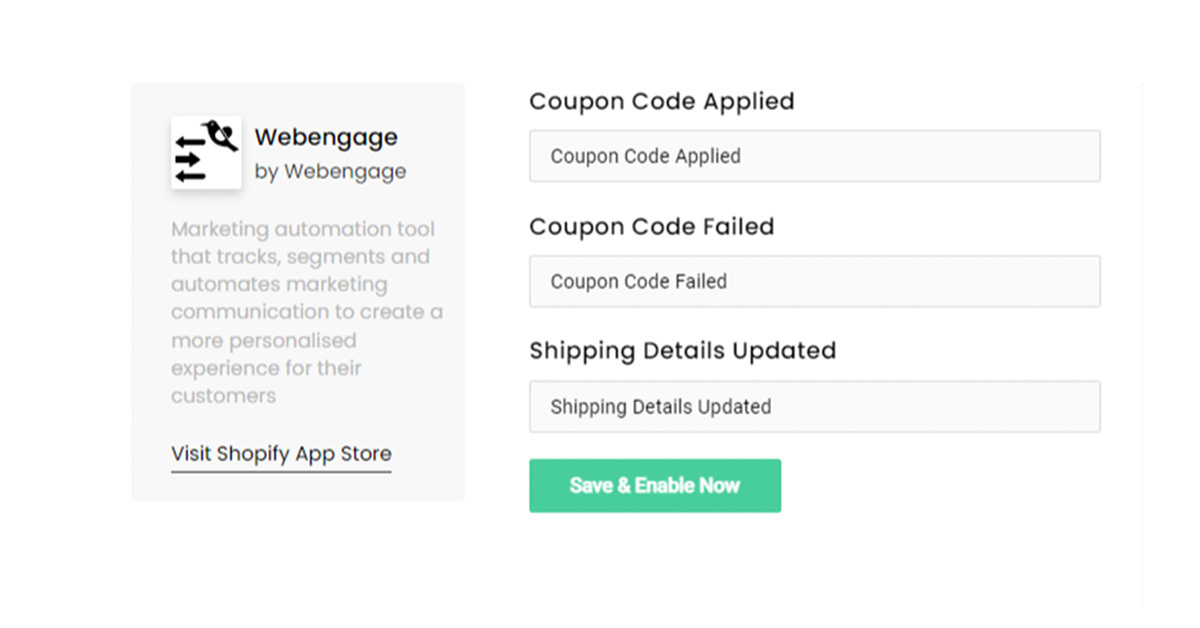Click "communication to create a" description line
The image size is (1200, 628).
click(306, 312)
